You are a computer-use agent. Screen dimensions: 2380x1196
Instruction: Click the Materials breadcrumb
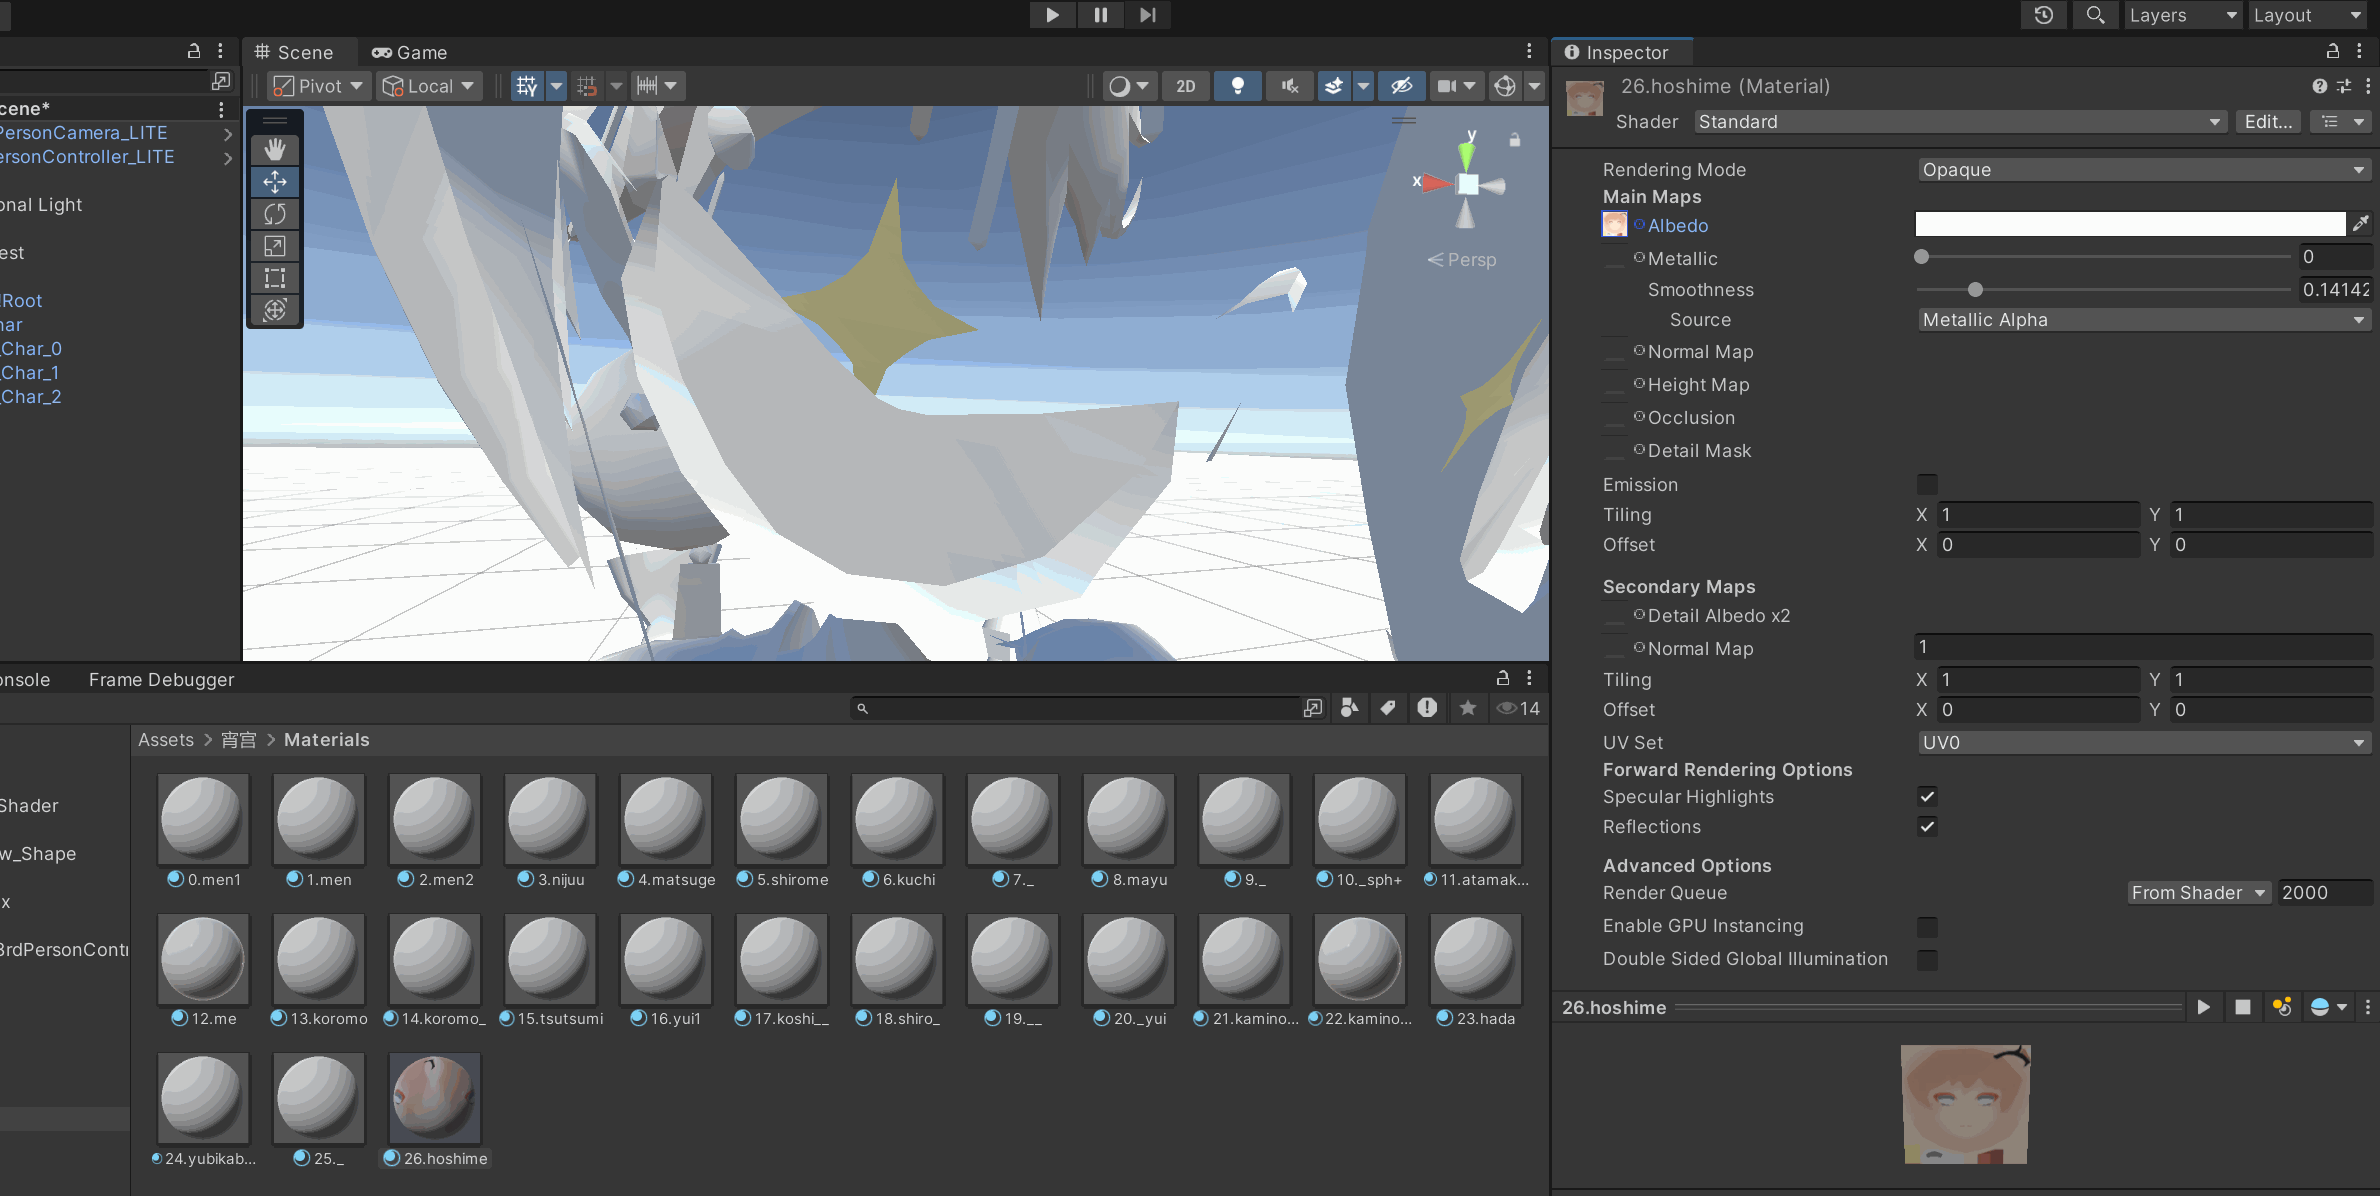[327, 740]
